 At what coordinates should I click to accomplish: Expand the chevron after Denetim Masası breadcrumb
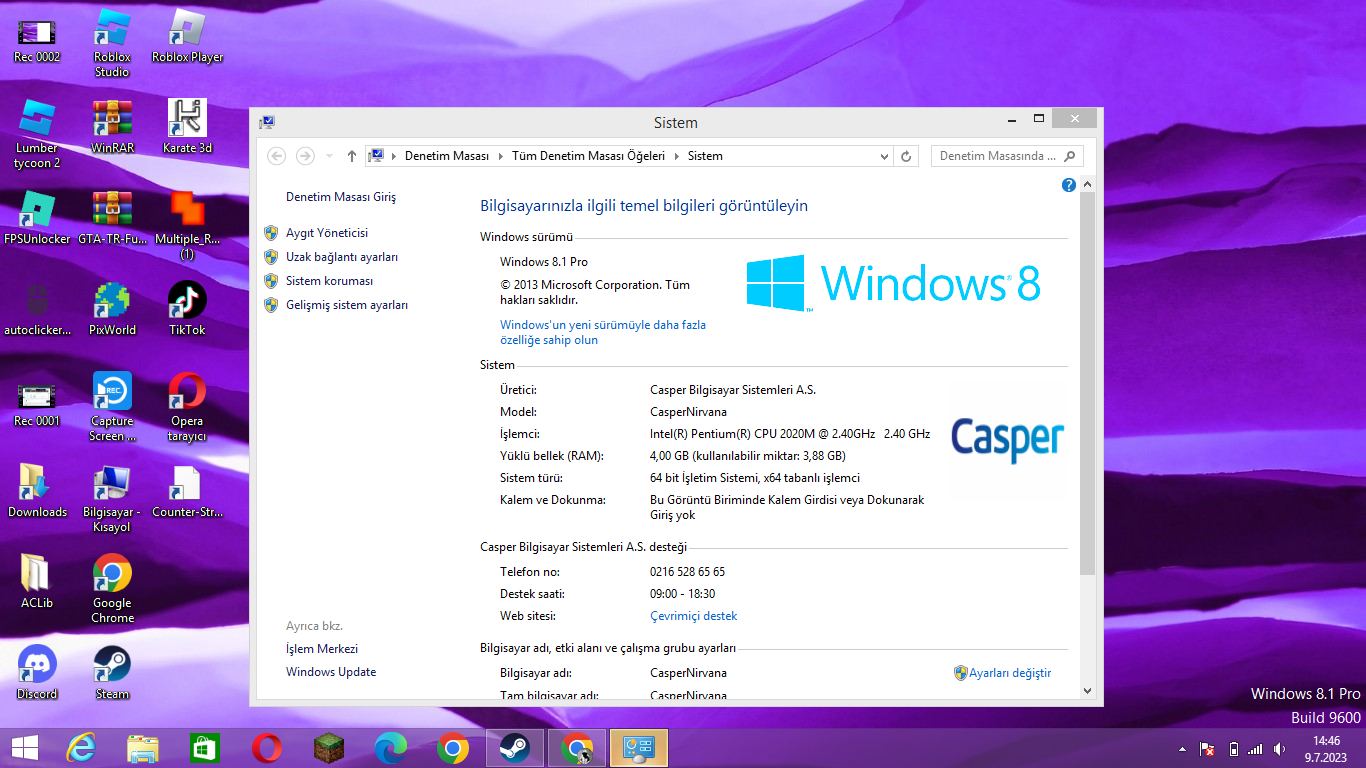[501, 156]
